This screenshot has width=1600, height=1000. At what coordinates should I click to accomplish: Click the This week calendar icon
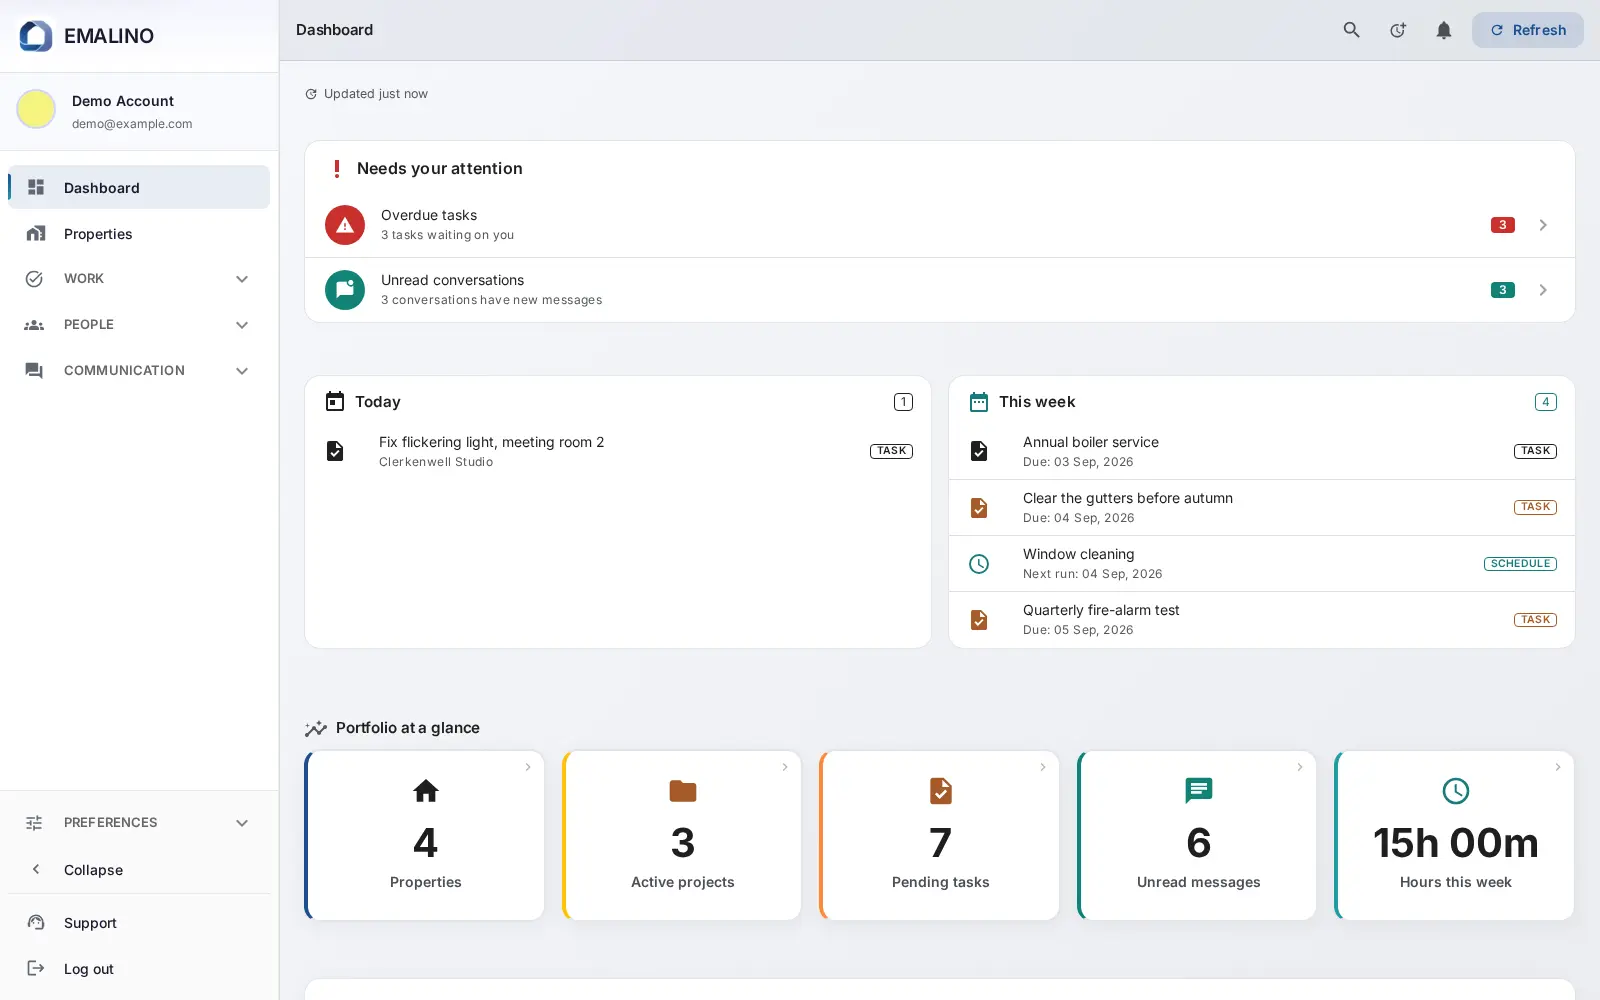click(979, 401)
